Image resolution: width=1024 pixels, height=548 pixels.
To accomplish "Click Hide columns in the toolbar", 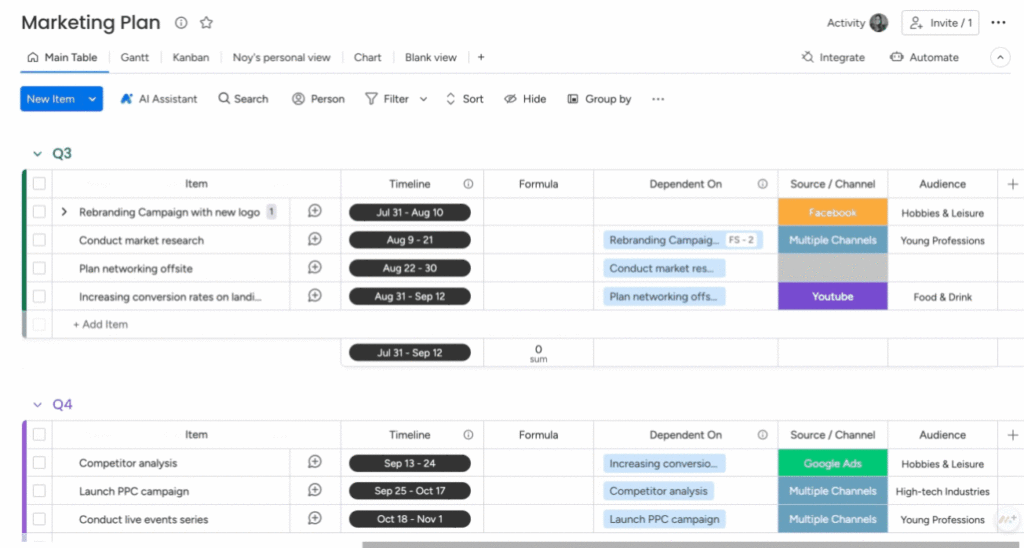I will point(525,99).
